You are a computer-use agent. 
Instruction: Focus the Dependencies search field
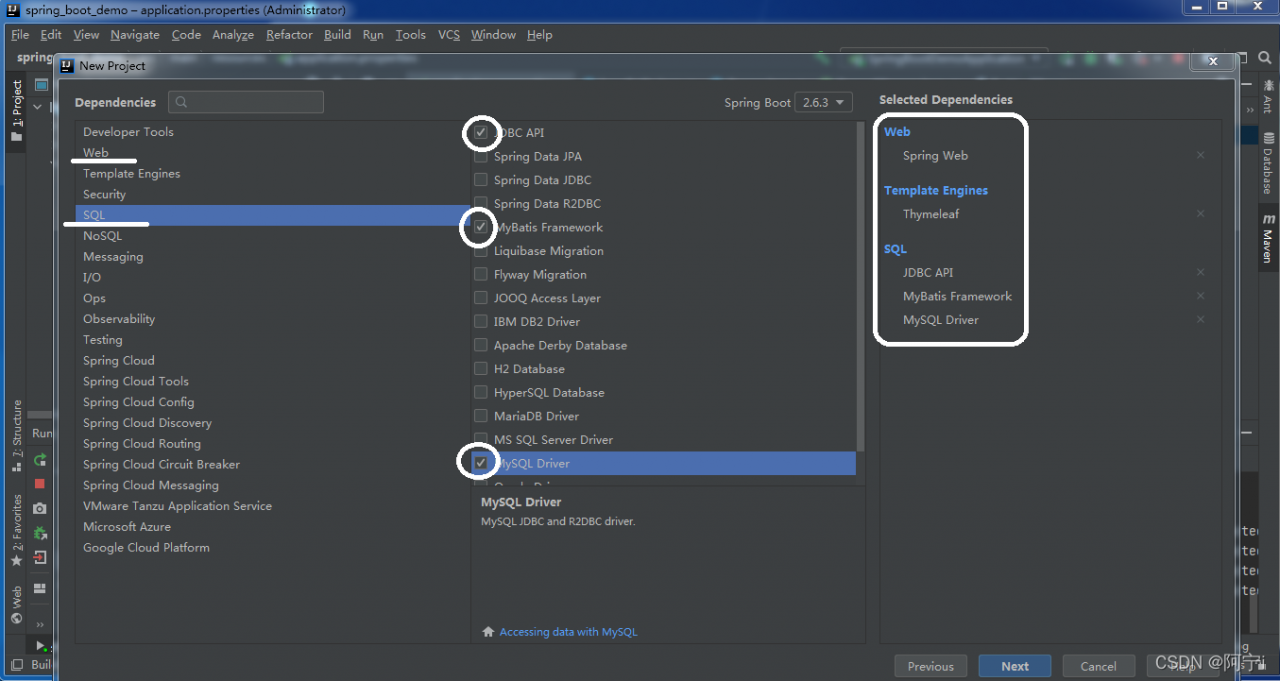click(246, 103)
